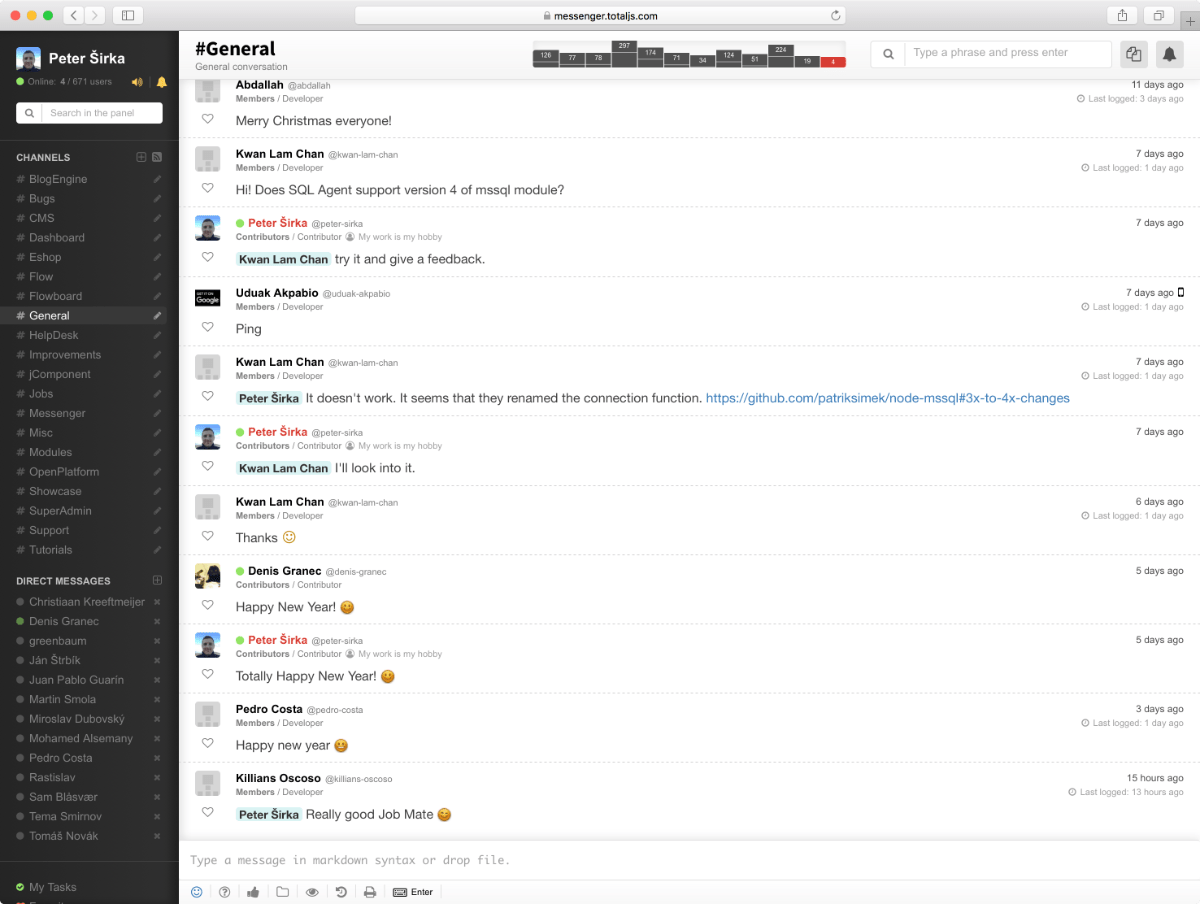Edit the General channel with pencil icon
This screenshot has width=1200, height=904.
(x=157, y=315)
